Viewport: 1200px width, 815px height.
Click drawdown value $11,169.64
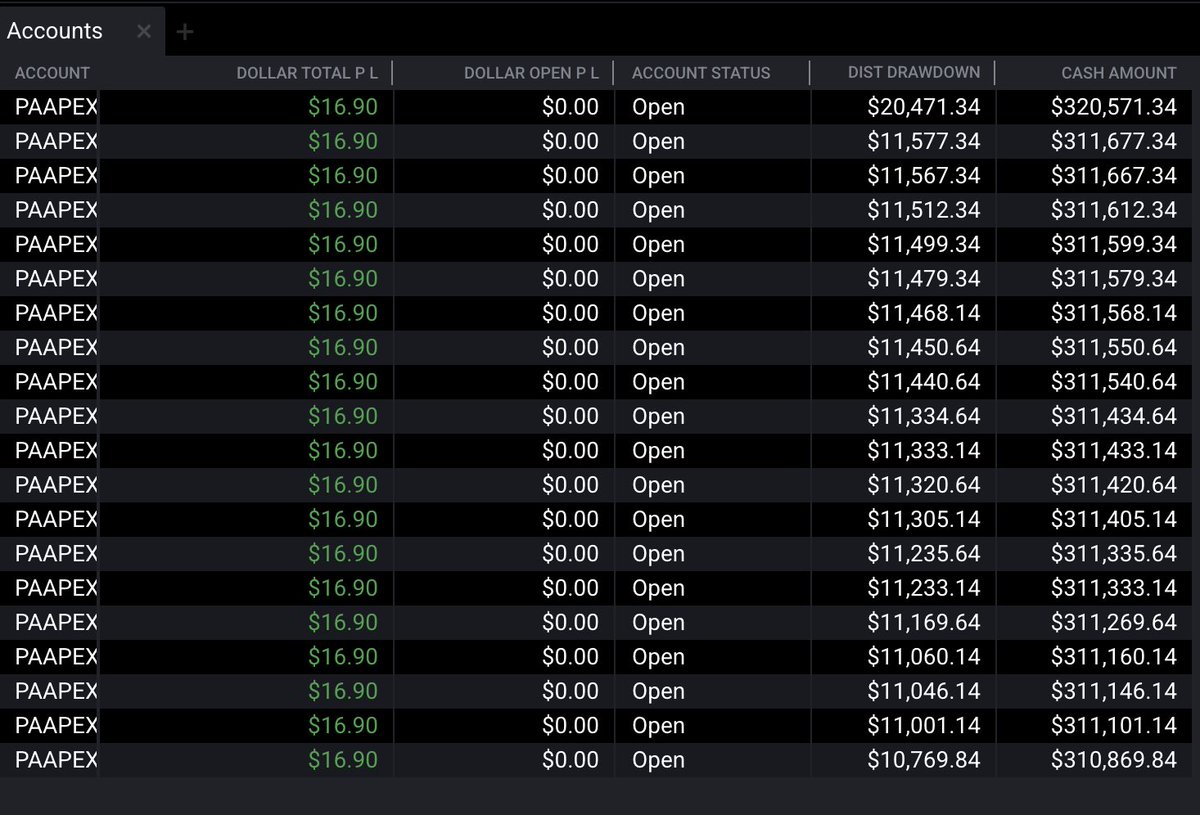point(924,622)
